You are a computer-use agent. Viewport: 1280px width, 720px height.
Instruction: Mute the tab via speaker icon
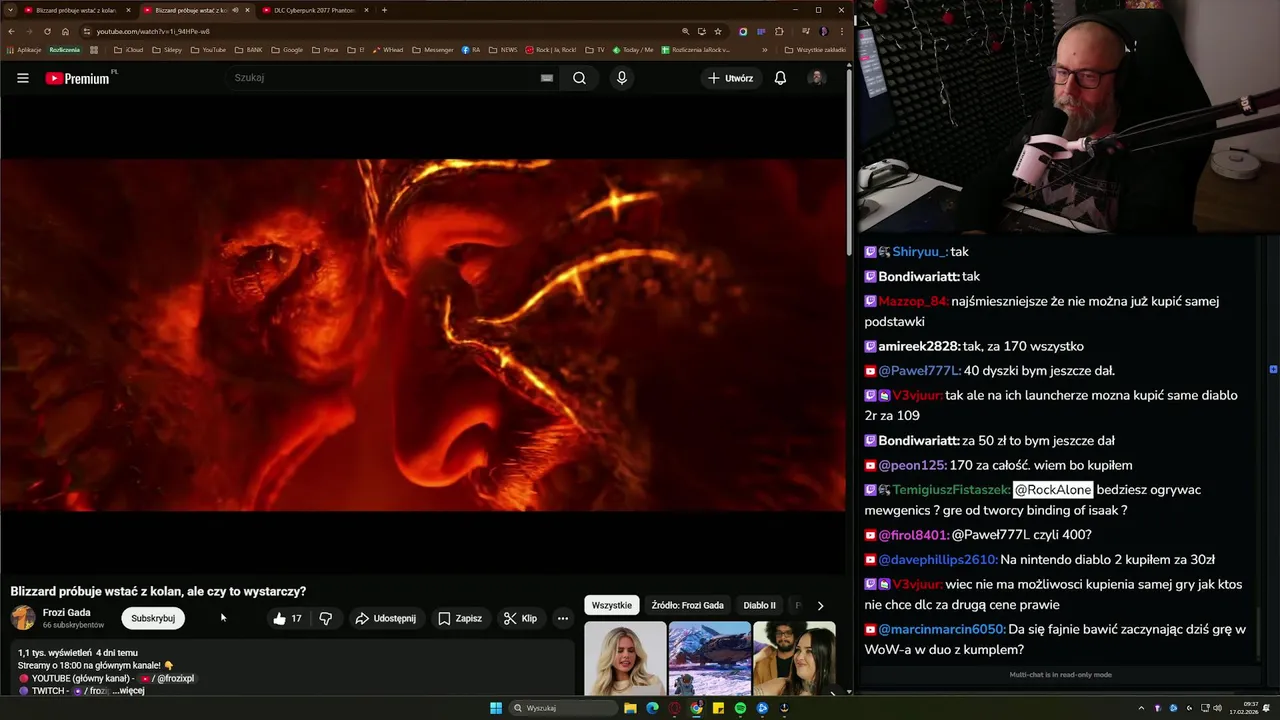[236, 10]
